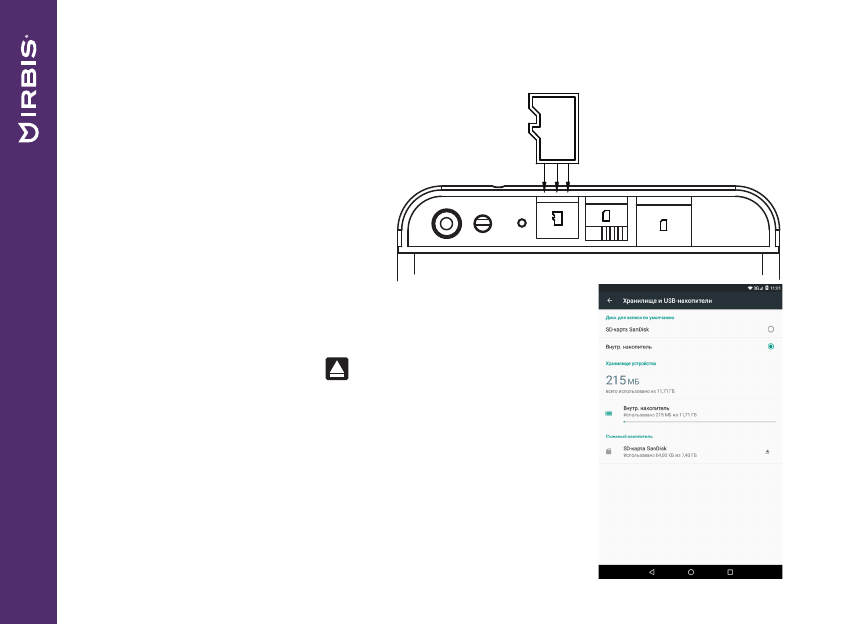Screen dimensions: 850x624
Task: Select SD-карта SanDisk radio button
Action: pyautogui.click(x=770, y=328)
